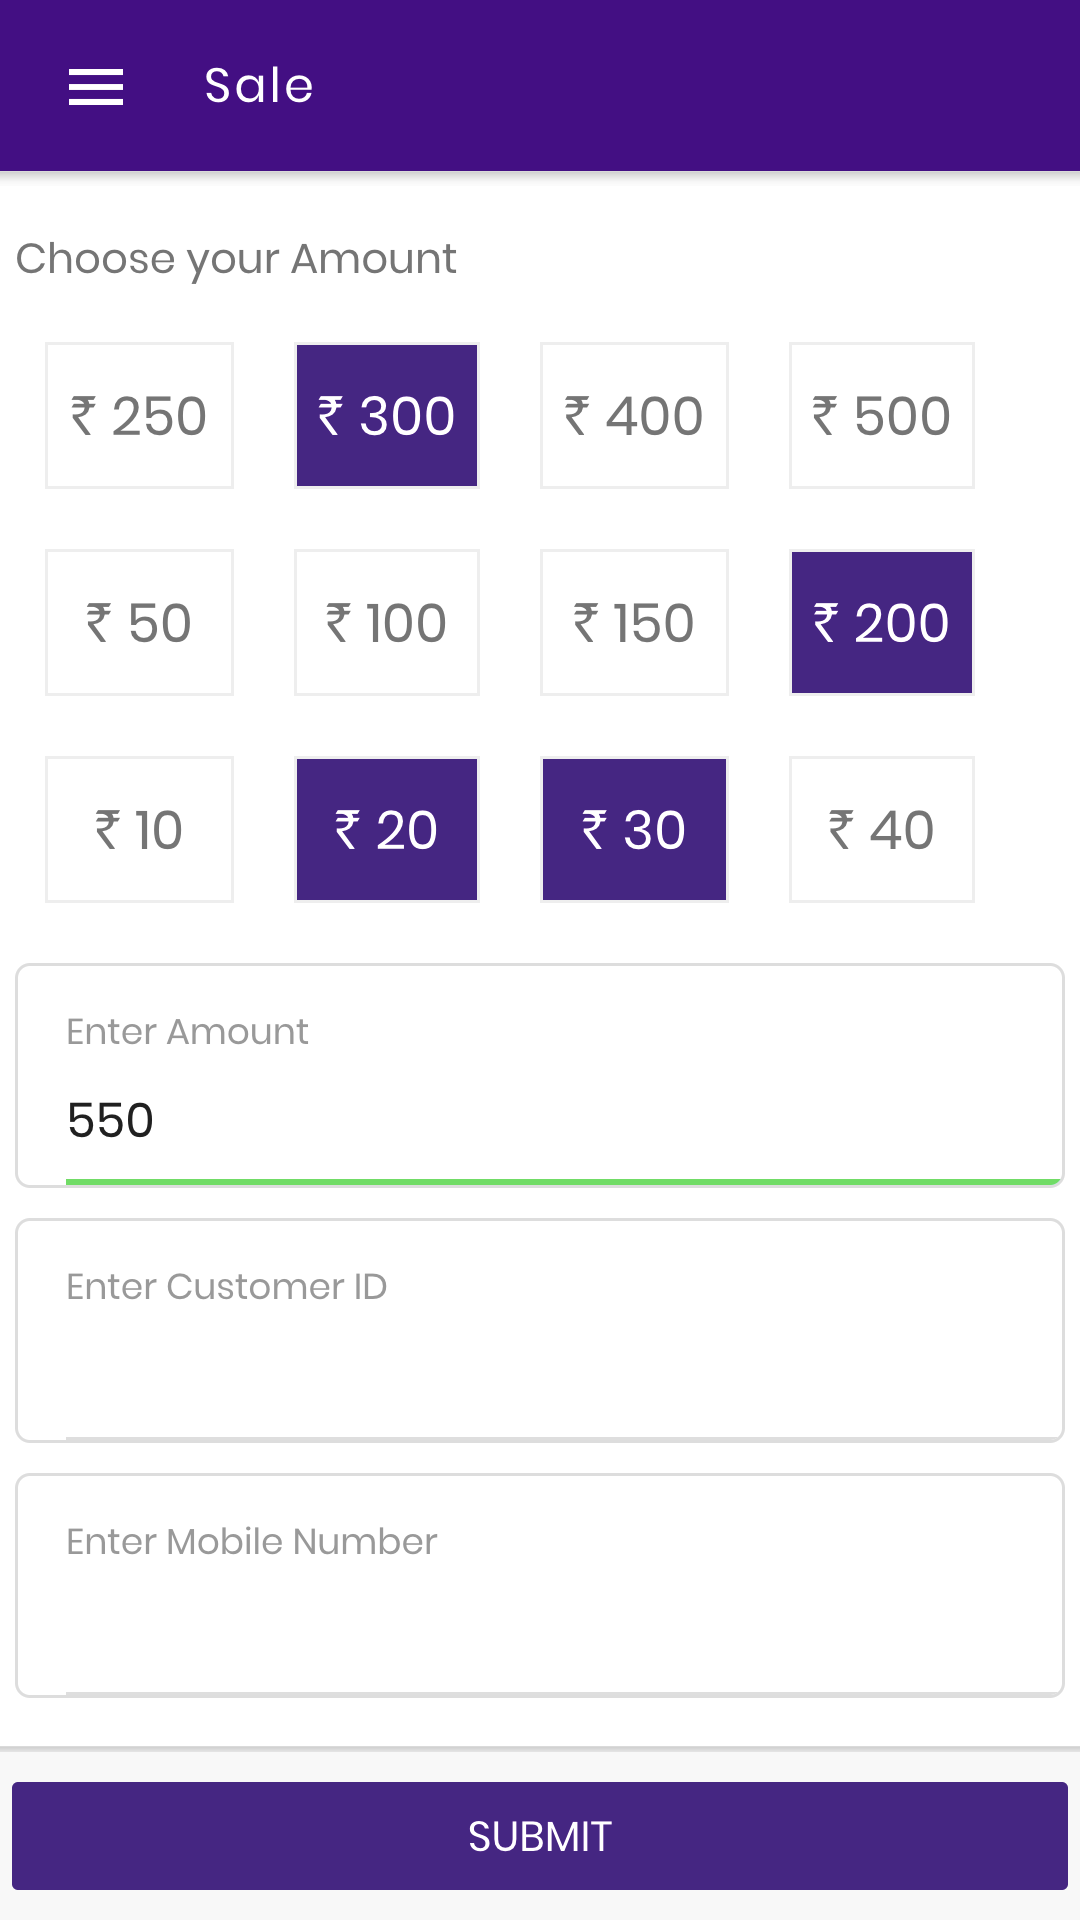Tap the ₹ 100 amount chip
1080x1920 pixels.
click(387, 623)
